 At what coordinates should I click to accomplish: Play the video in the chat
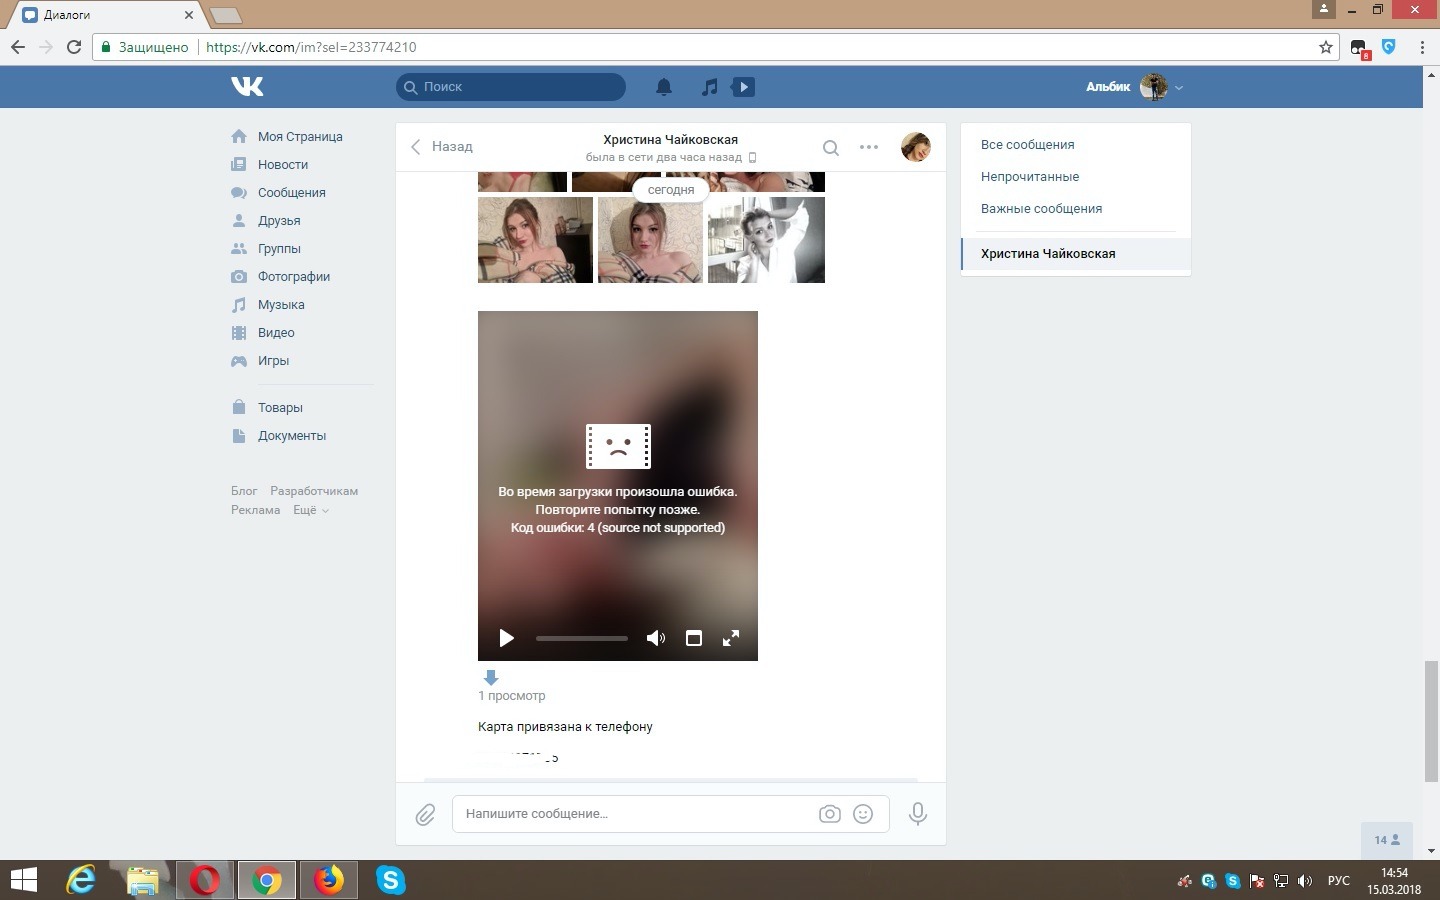click(x=506, y=638)
